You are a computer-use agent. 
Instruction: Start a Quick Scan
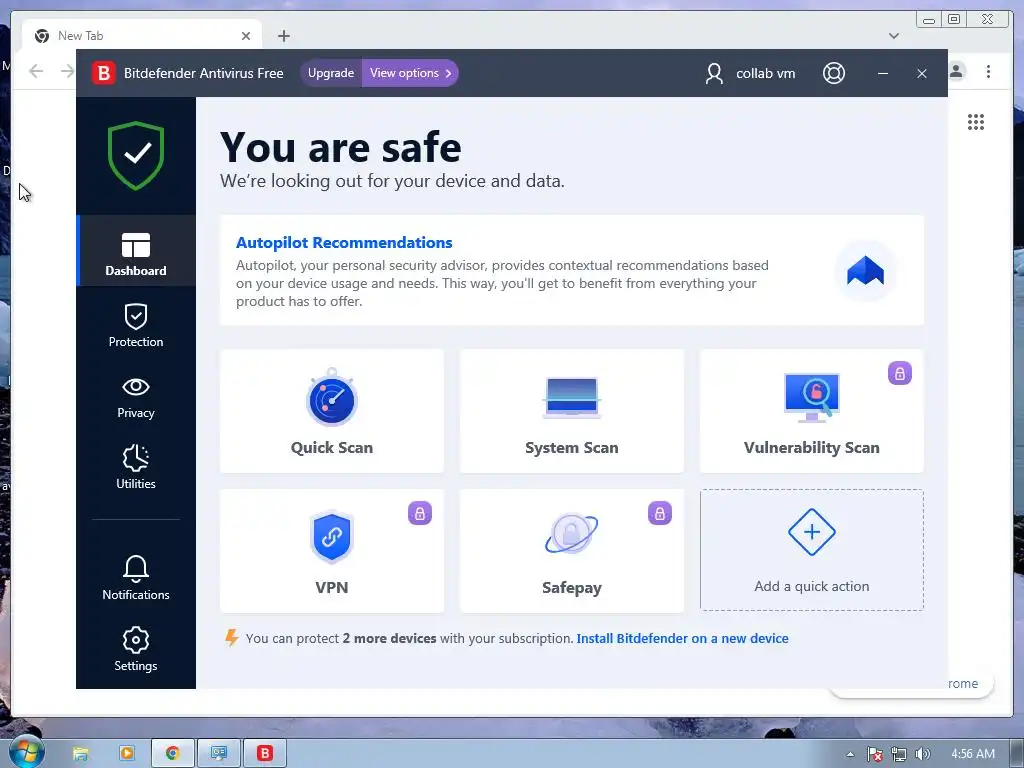[x=332, y=411]
